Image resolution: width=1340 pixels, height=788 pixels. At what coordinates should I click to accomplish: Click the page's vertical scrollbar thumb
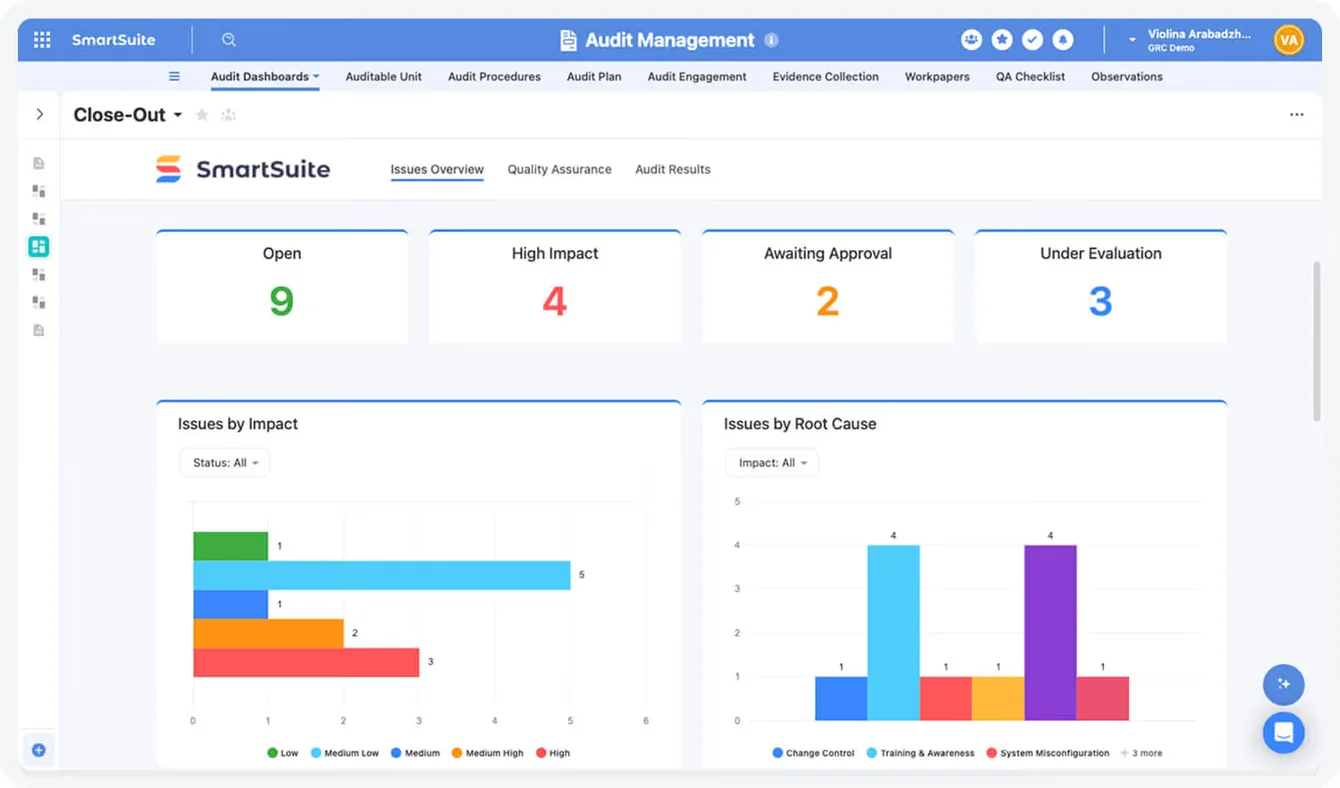point(1316,340)
